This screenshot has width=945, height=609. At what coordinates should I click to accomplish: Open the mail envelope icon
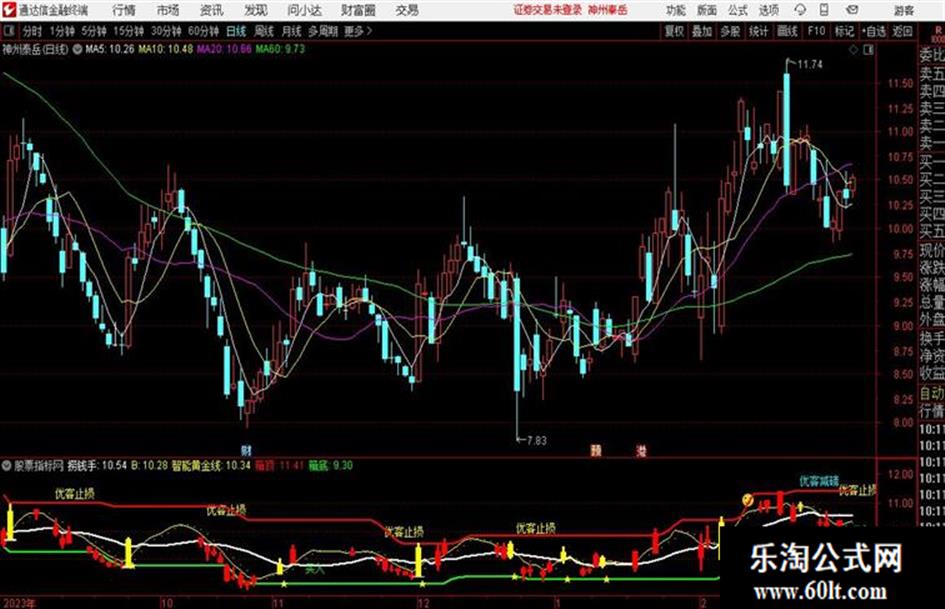[x=852, y=10]
